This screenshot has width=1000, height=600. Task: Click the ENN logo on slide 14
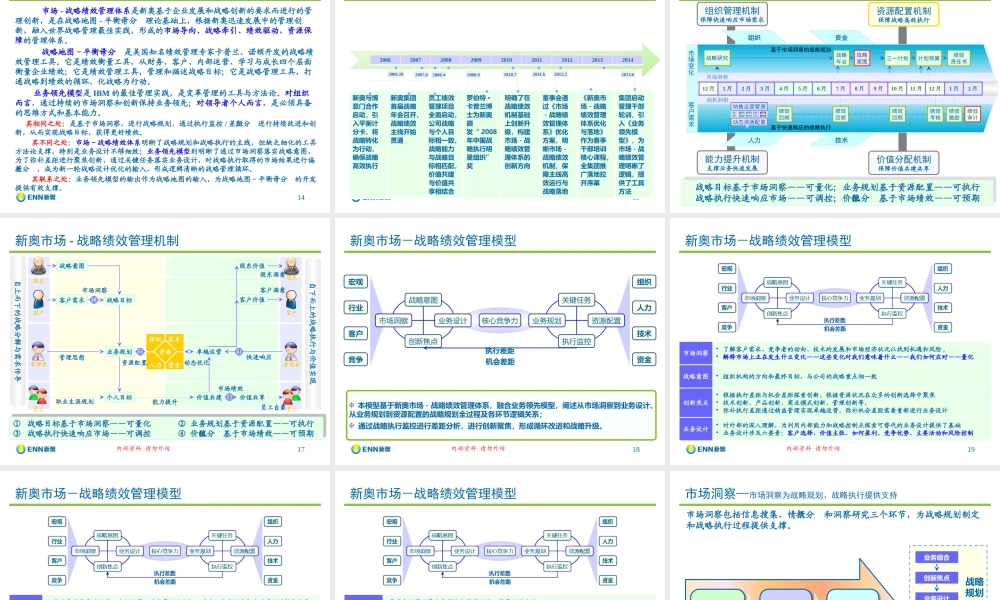pos(36,197)
